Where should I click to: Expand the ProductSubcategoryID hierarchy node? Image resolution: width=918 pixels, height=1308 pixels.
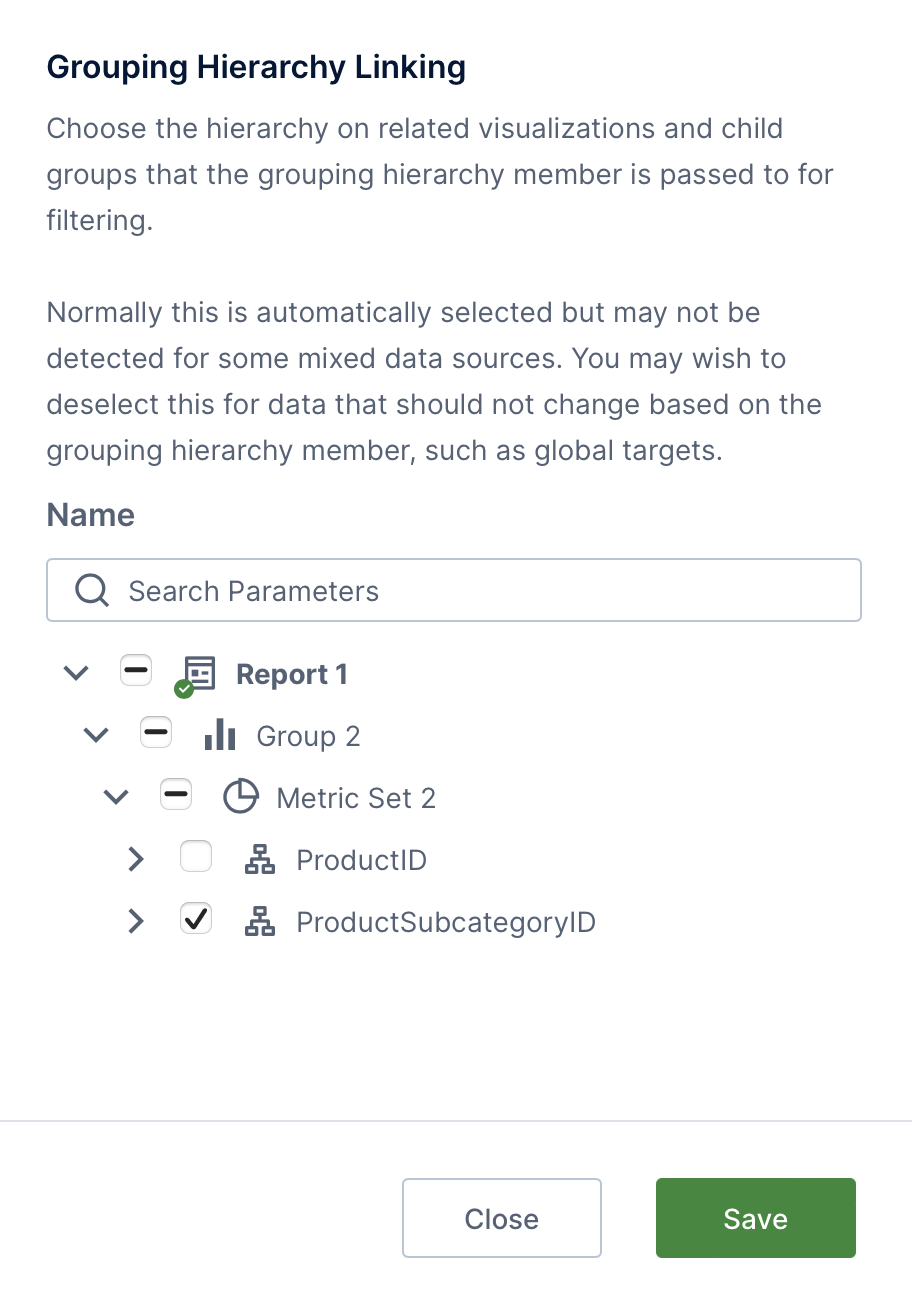(x=136, y=921)
